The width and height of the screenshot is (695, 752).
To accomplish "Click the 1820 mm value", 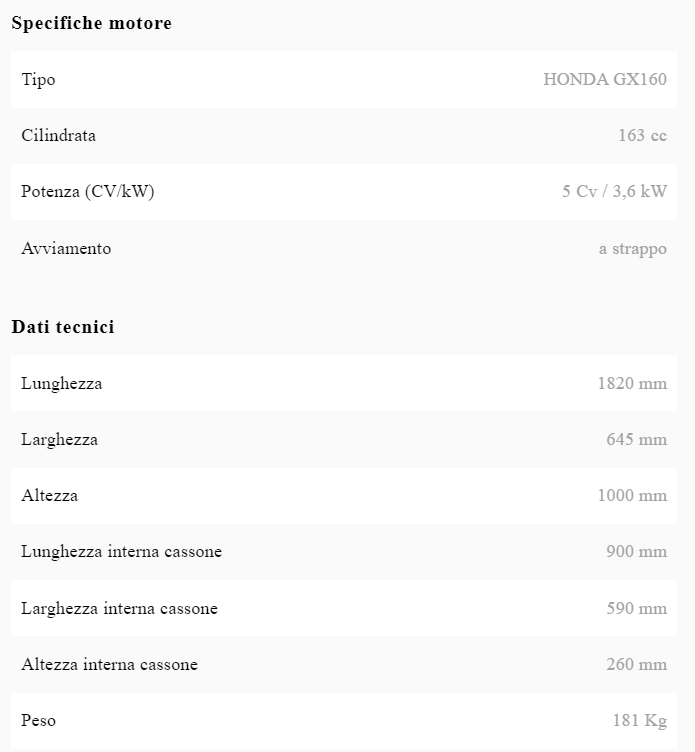I will click(632, 383).
